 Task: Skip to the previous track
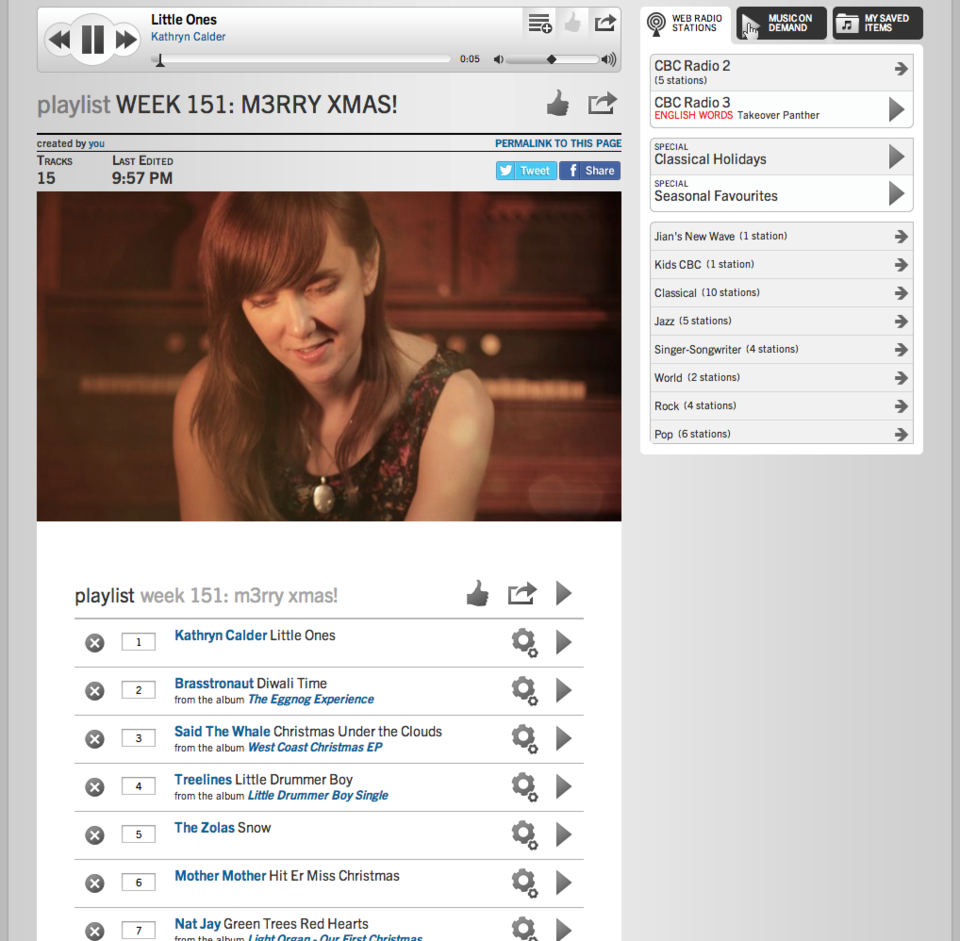coord(59,40)
